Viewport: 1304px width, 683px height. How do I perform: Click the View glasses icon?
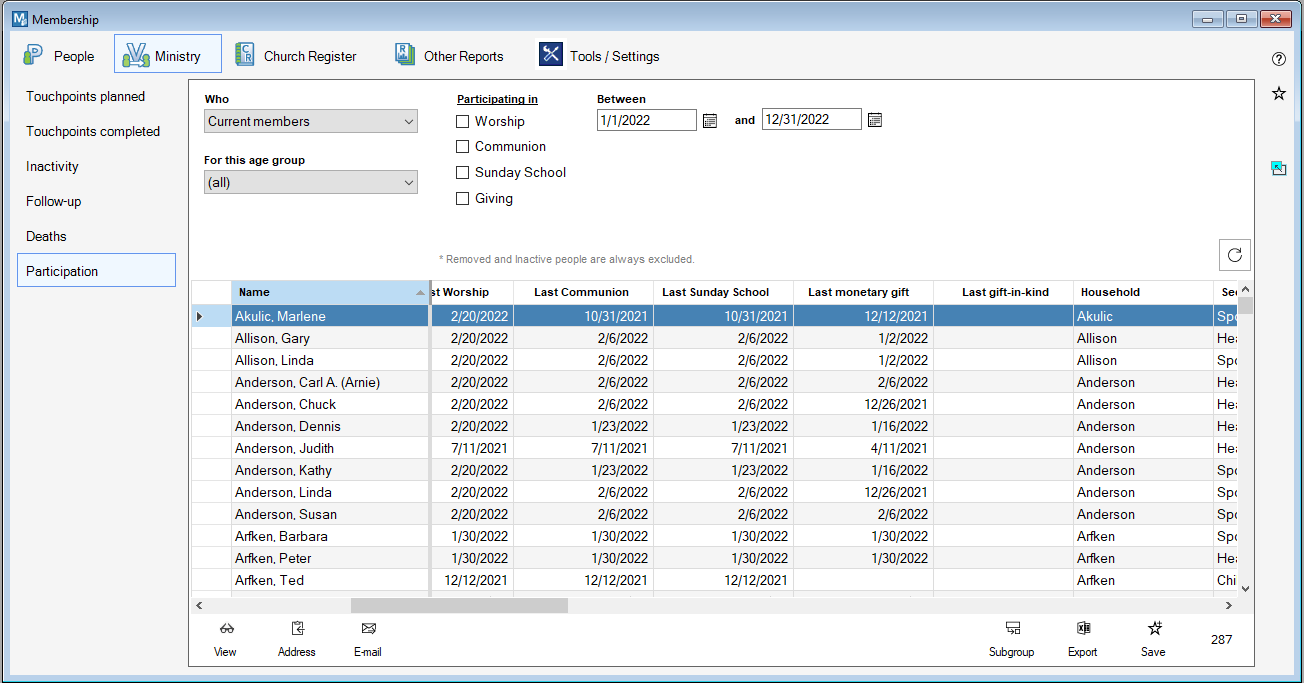point(226,629)
